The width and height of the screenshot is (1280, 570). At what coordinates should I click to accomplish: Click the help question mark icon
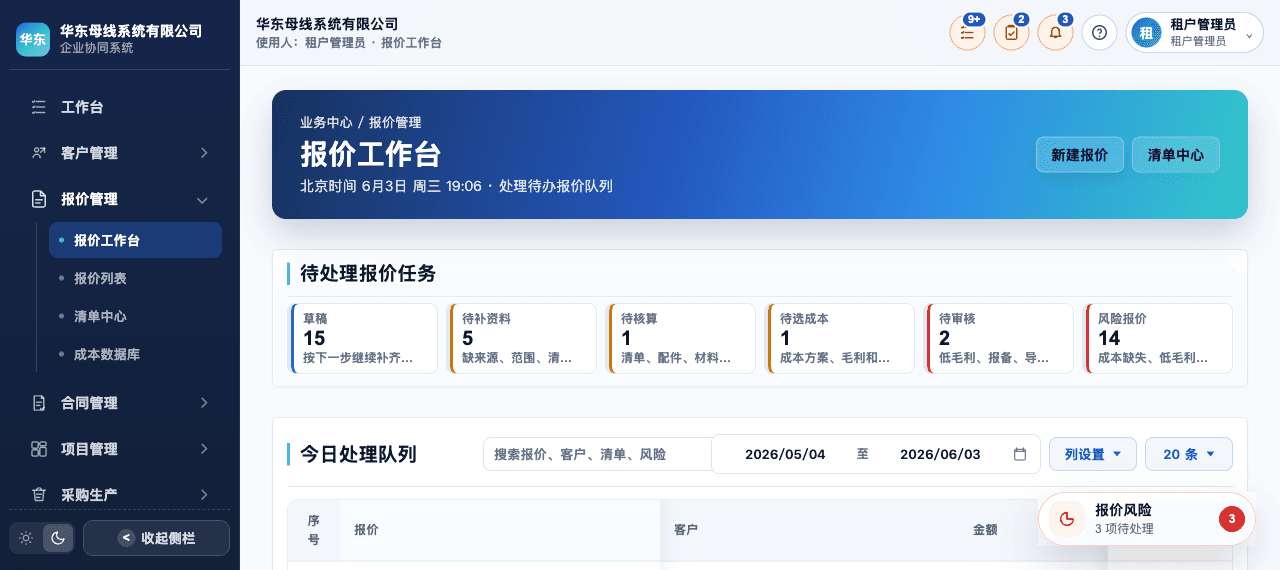[x=1099, y=33]
